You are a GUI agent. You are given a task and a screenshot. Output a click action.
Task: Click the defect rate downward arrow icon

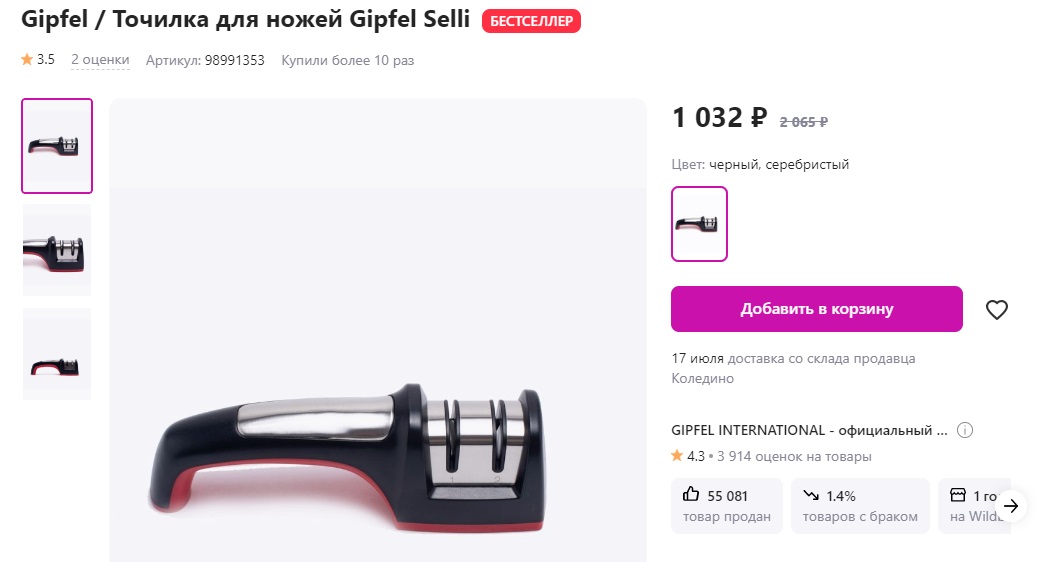click(x=811, y=495)
